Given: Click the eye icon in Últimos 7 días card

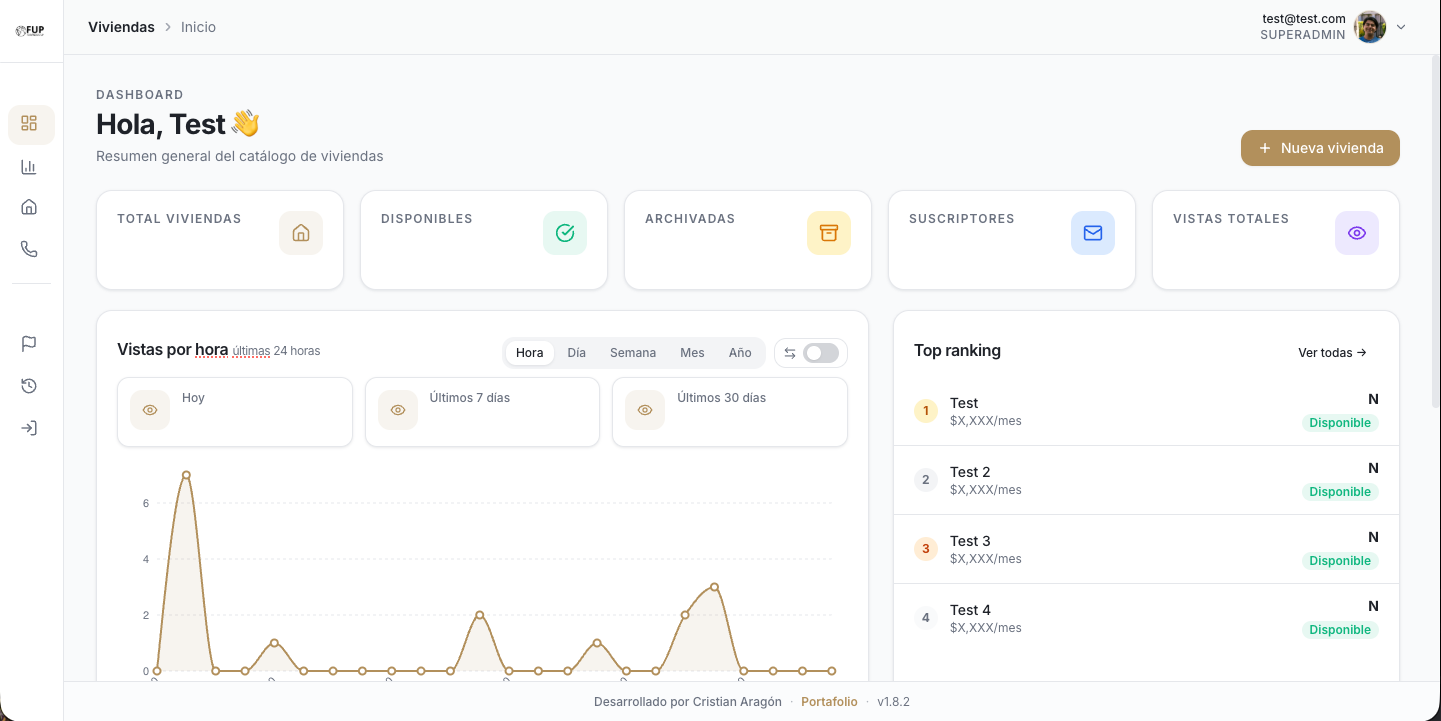Looking at the screenshot, I should tap(398, 410).
